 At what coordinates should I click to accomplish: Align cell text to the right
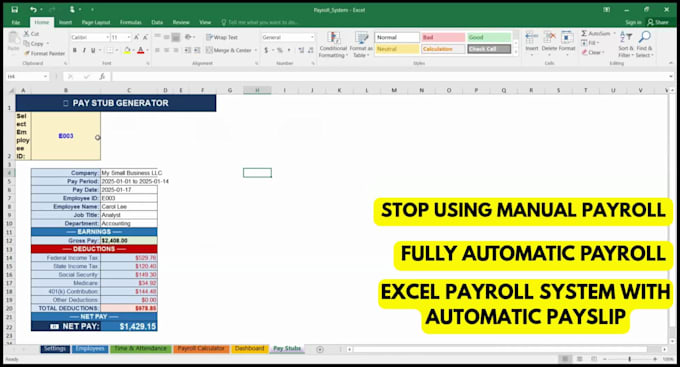tap(176, 50)
